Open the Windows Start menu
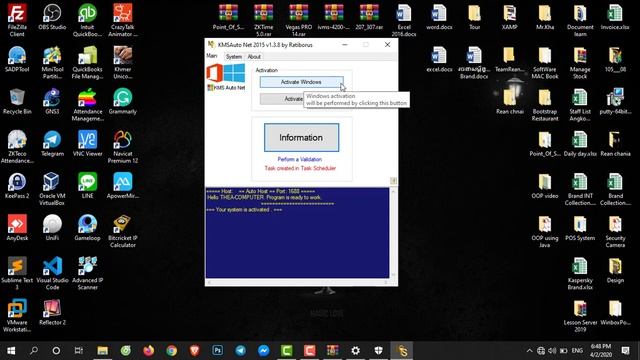The width and height of the screenshot is (640, 360). click(11, 351)
